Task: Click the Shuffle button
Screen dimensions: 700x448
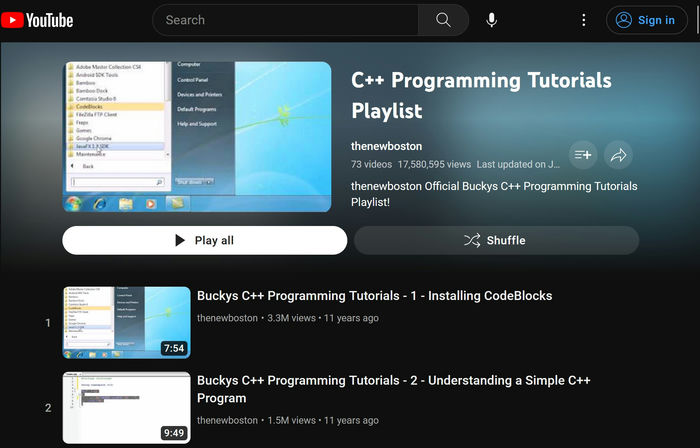Action: [496, 241]
